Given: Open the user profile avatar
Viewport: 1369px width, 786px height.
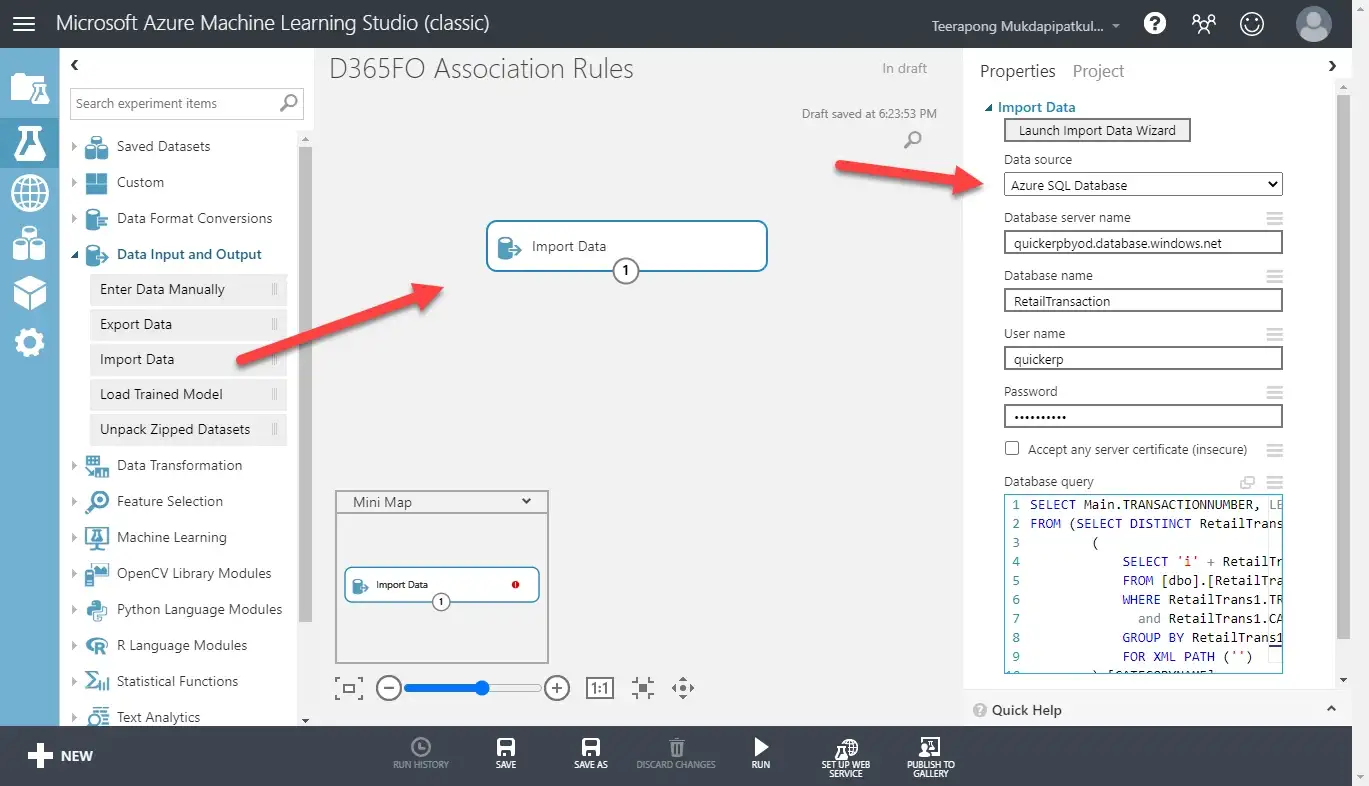Looking at the screenshot, I should tap(1313, 24).
